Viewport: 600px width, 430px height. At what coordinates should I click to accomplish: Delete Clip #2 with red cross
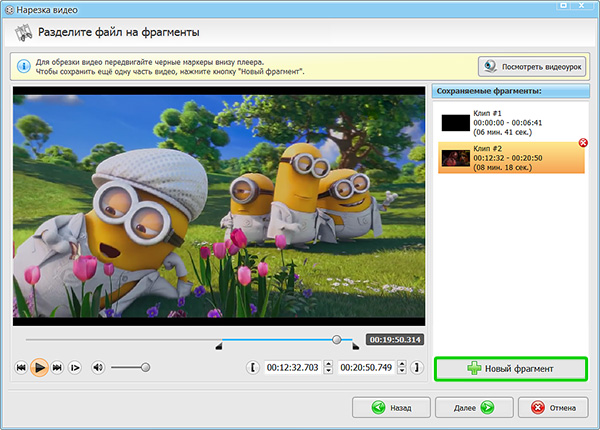tap(583, 143)
